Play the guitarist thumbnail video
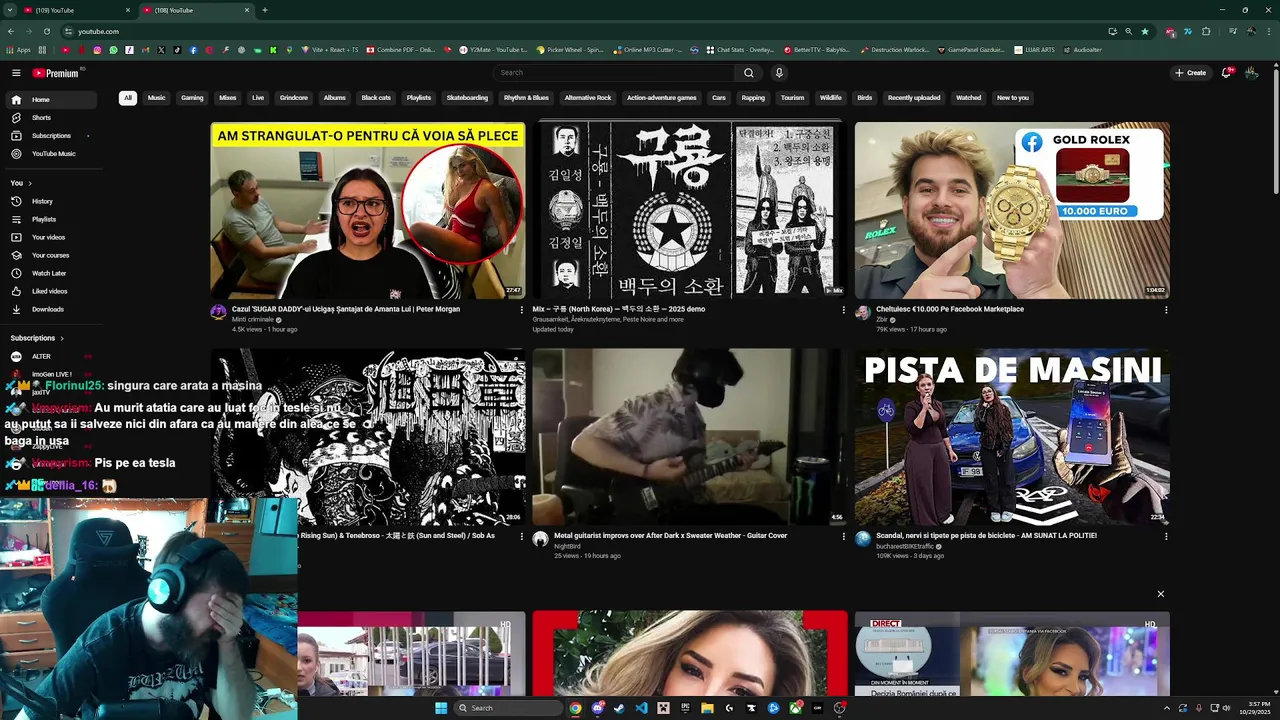The height and width of the screenshot is (720, 1280). [689, 437]
